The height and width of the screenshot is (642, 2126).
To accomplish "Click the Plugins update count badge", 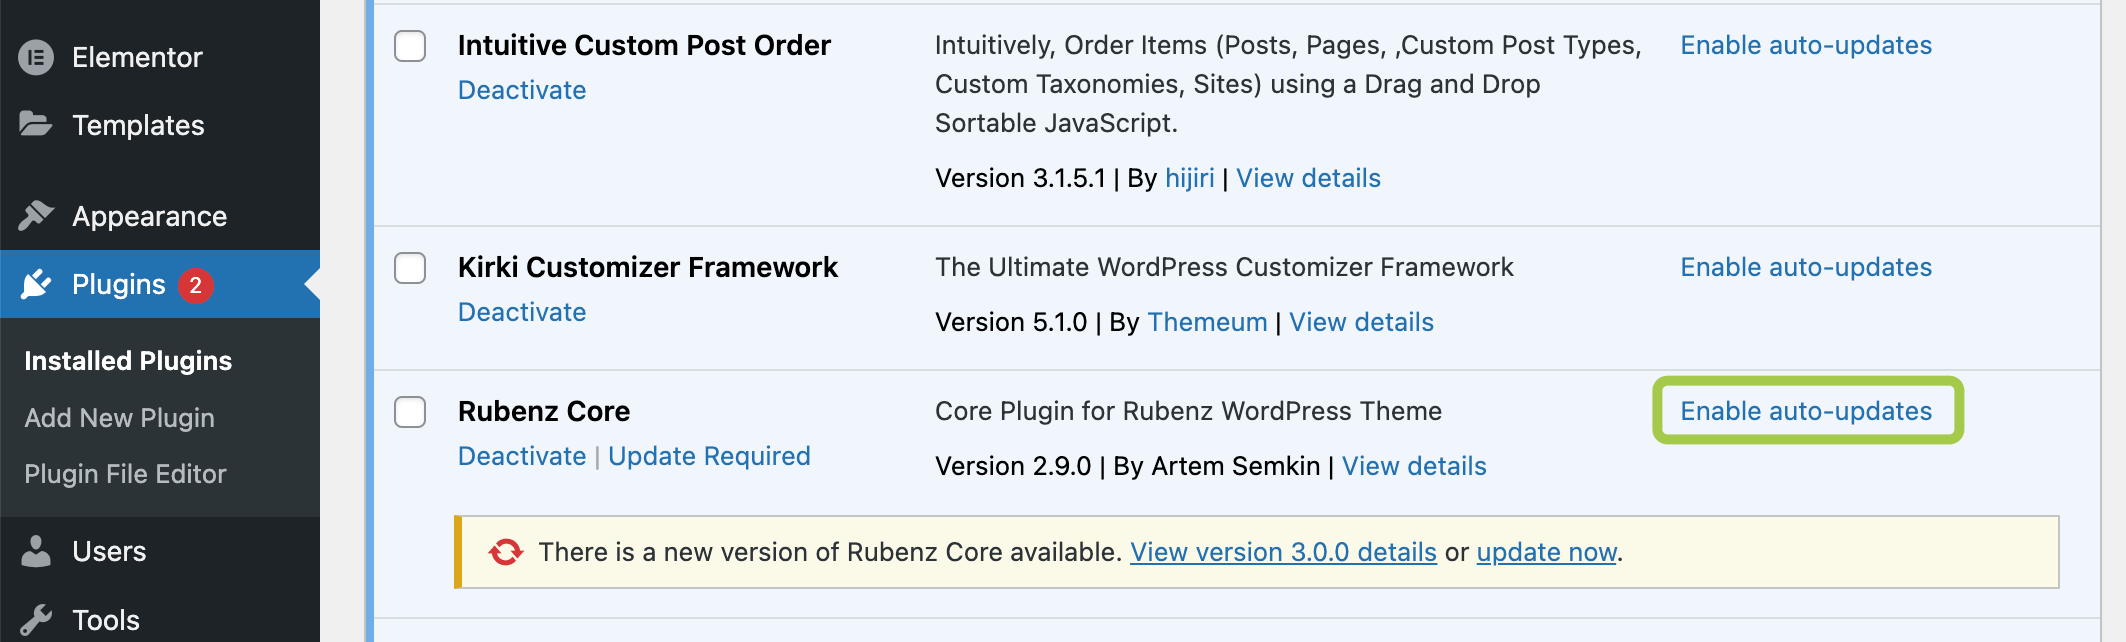I will tap(196, 285).
